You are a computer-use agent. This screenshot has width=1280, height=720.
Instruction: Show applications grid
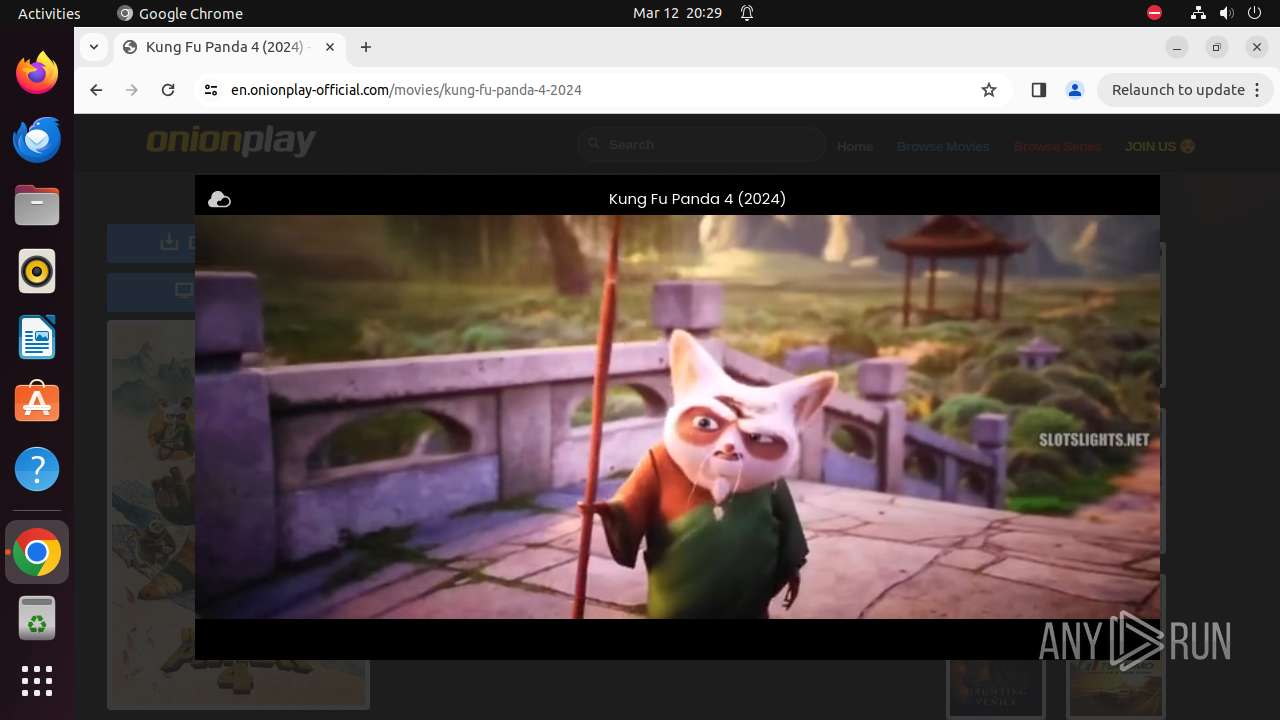pyautogui.click(x=37, y=681)
